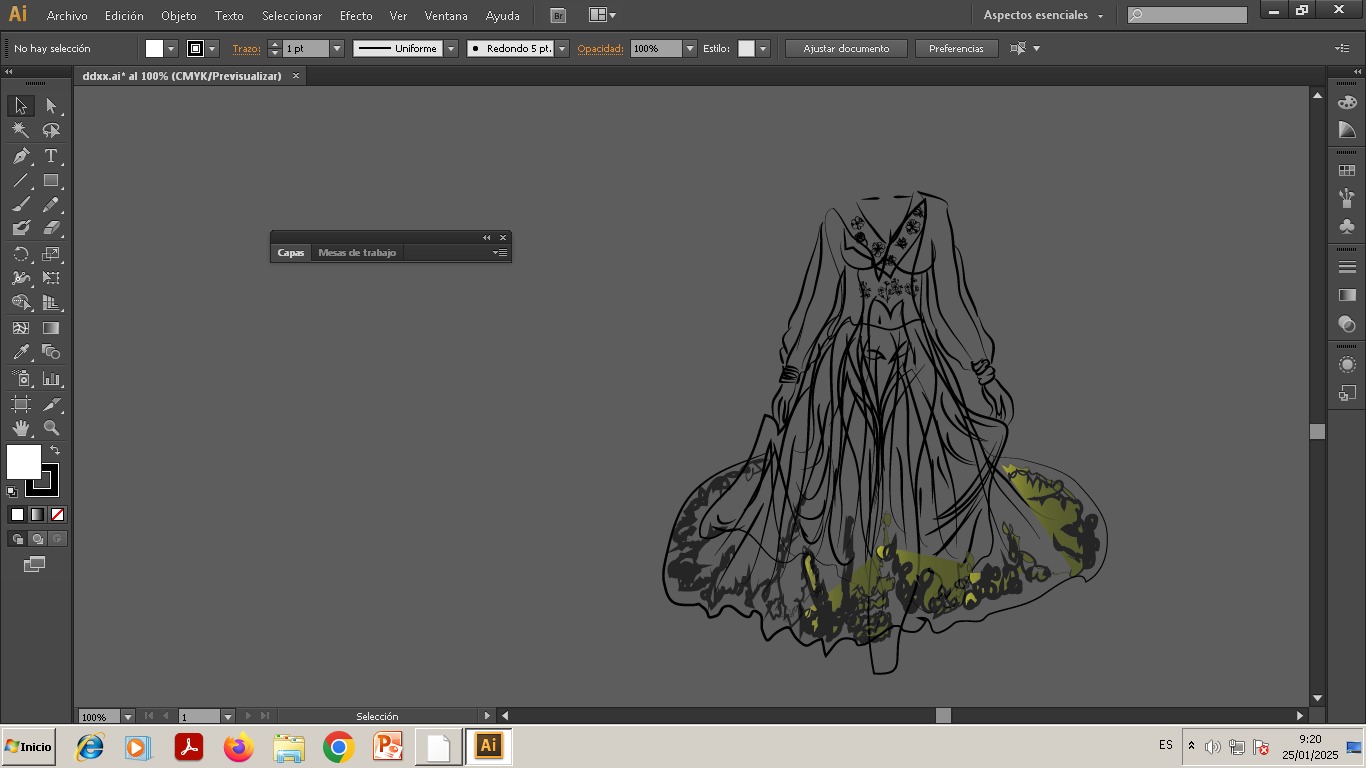Open the Objeto menu

(179, 16)
